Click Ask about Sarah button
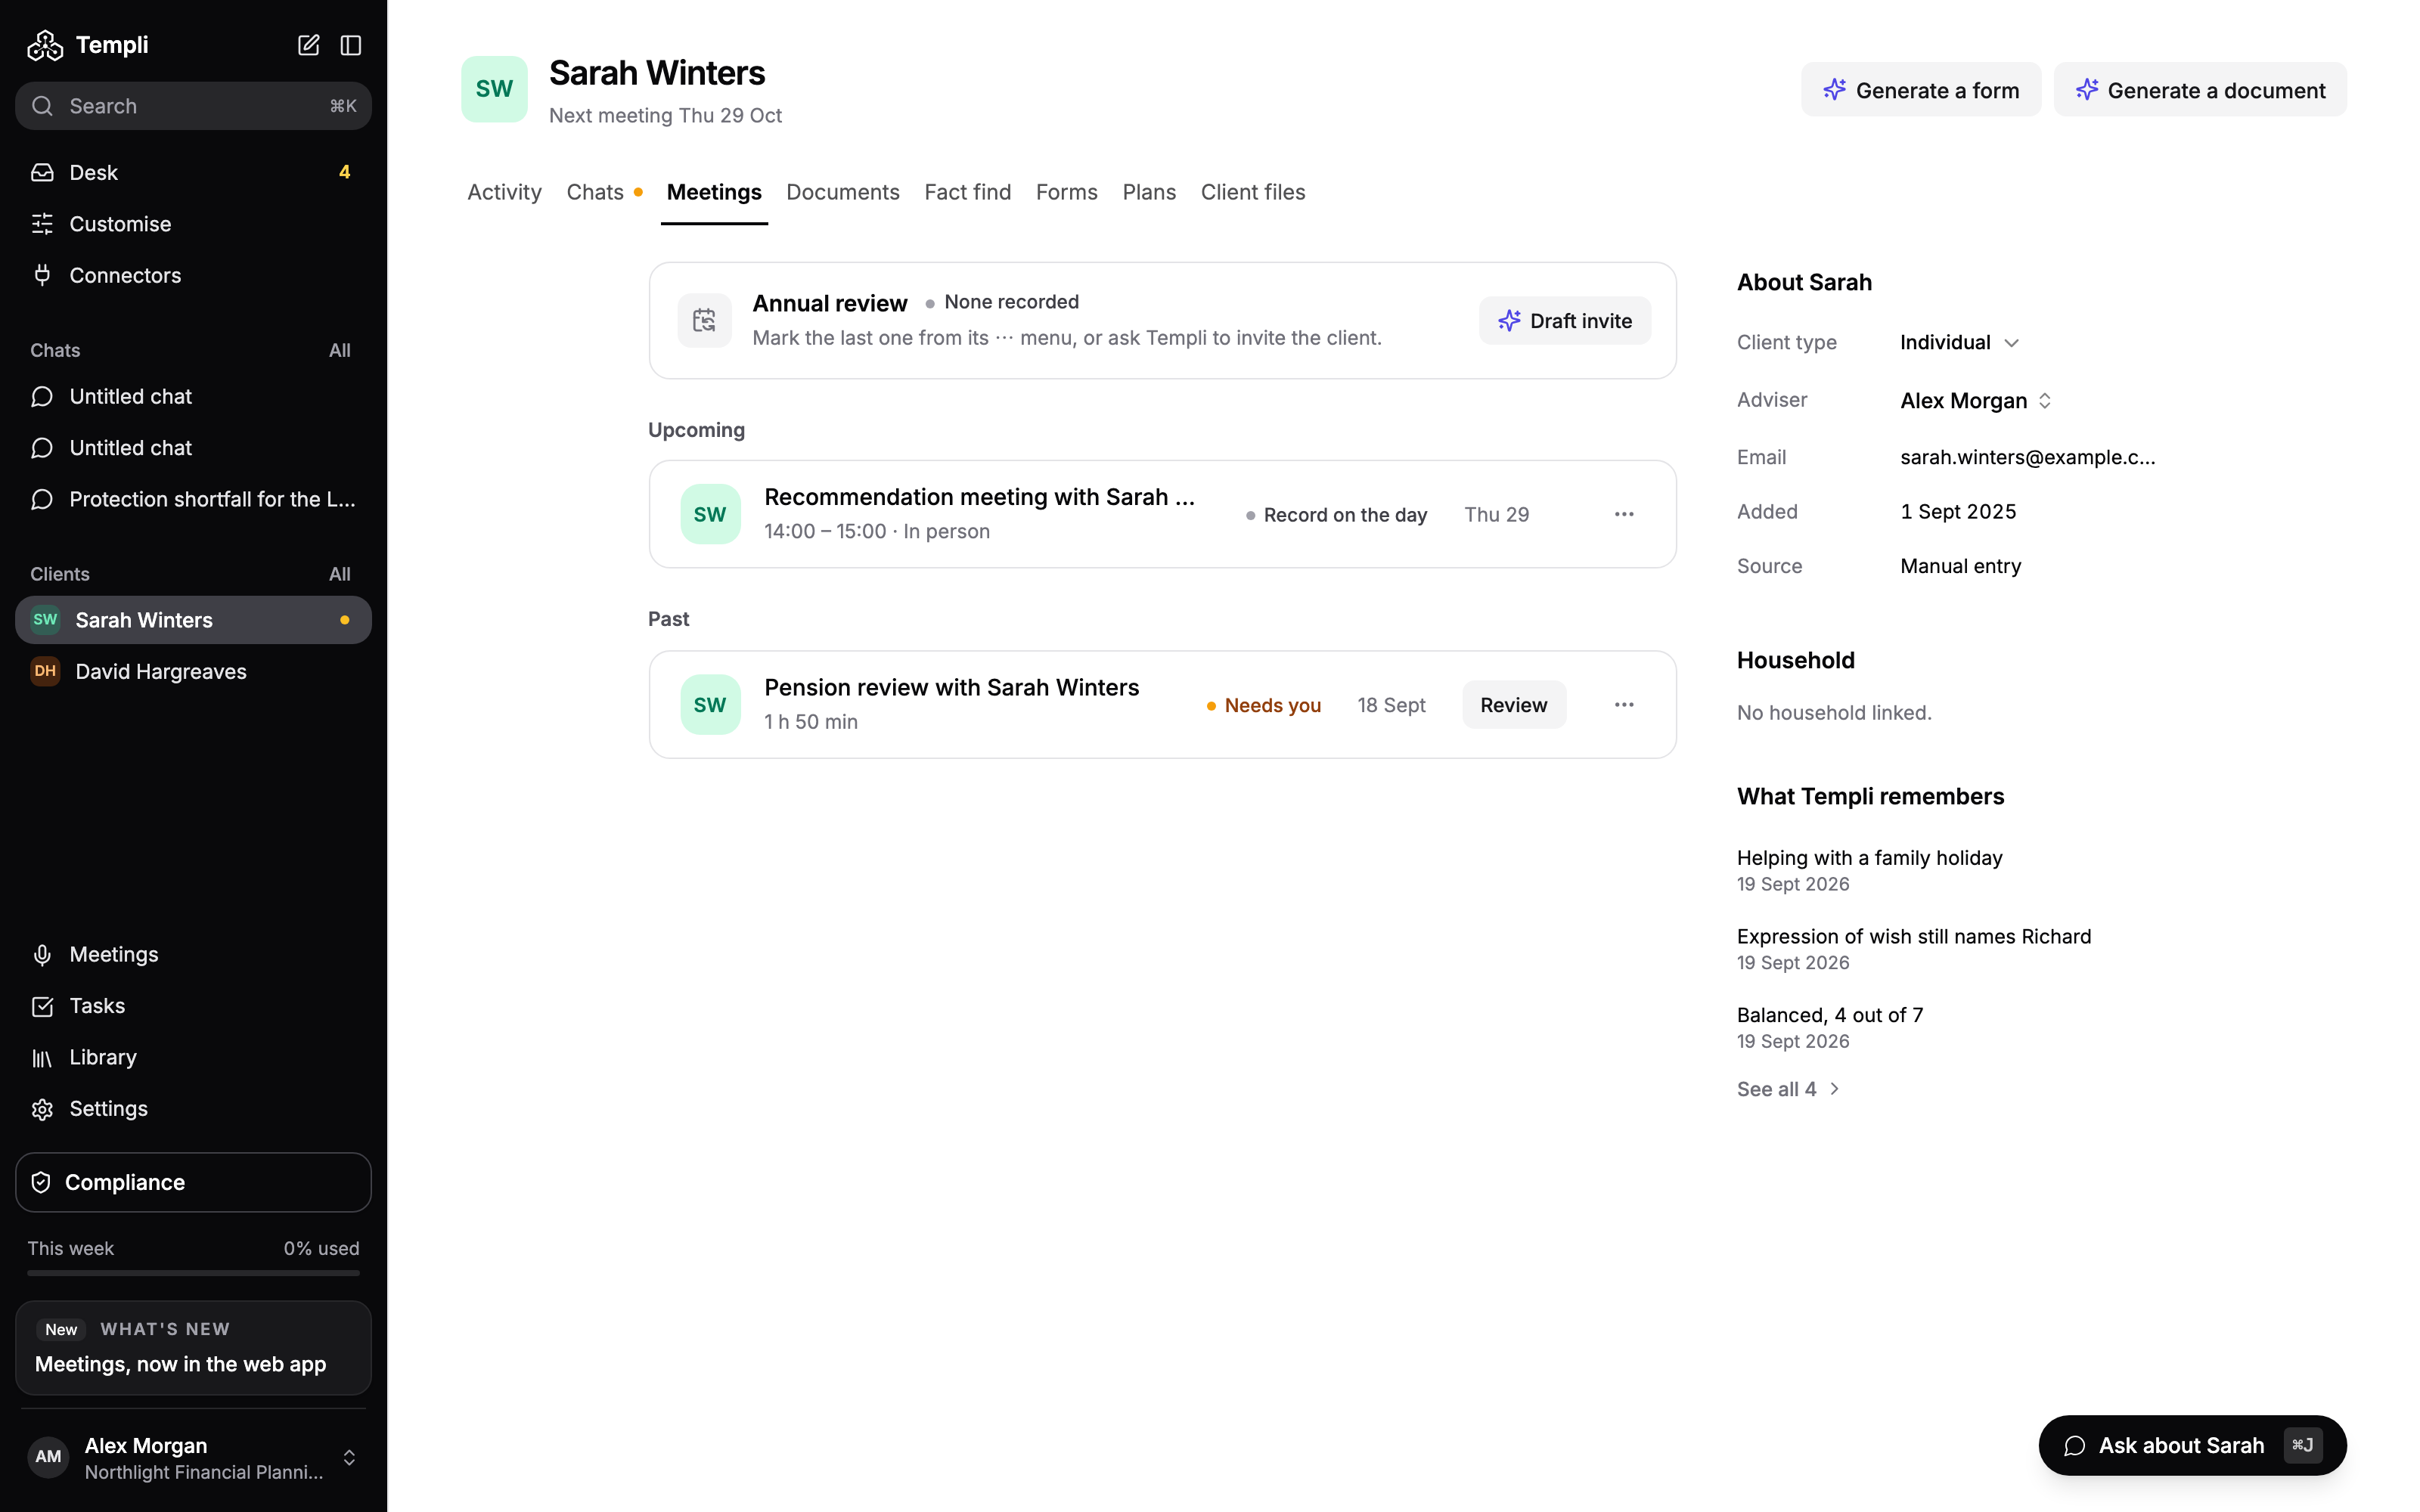 click(x=2192, y=1445)
